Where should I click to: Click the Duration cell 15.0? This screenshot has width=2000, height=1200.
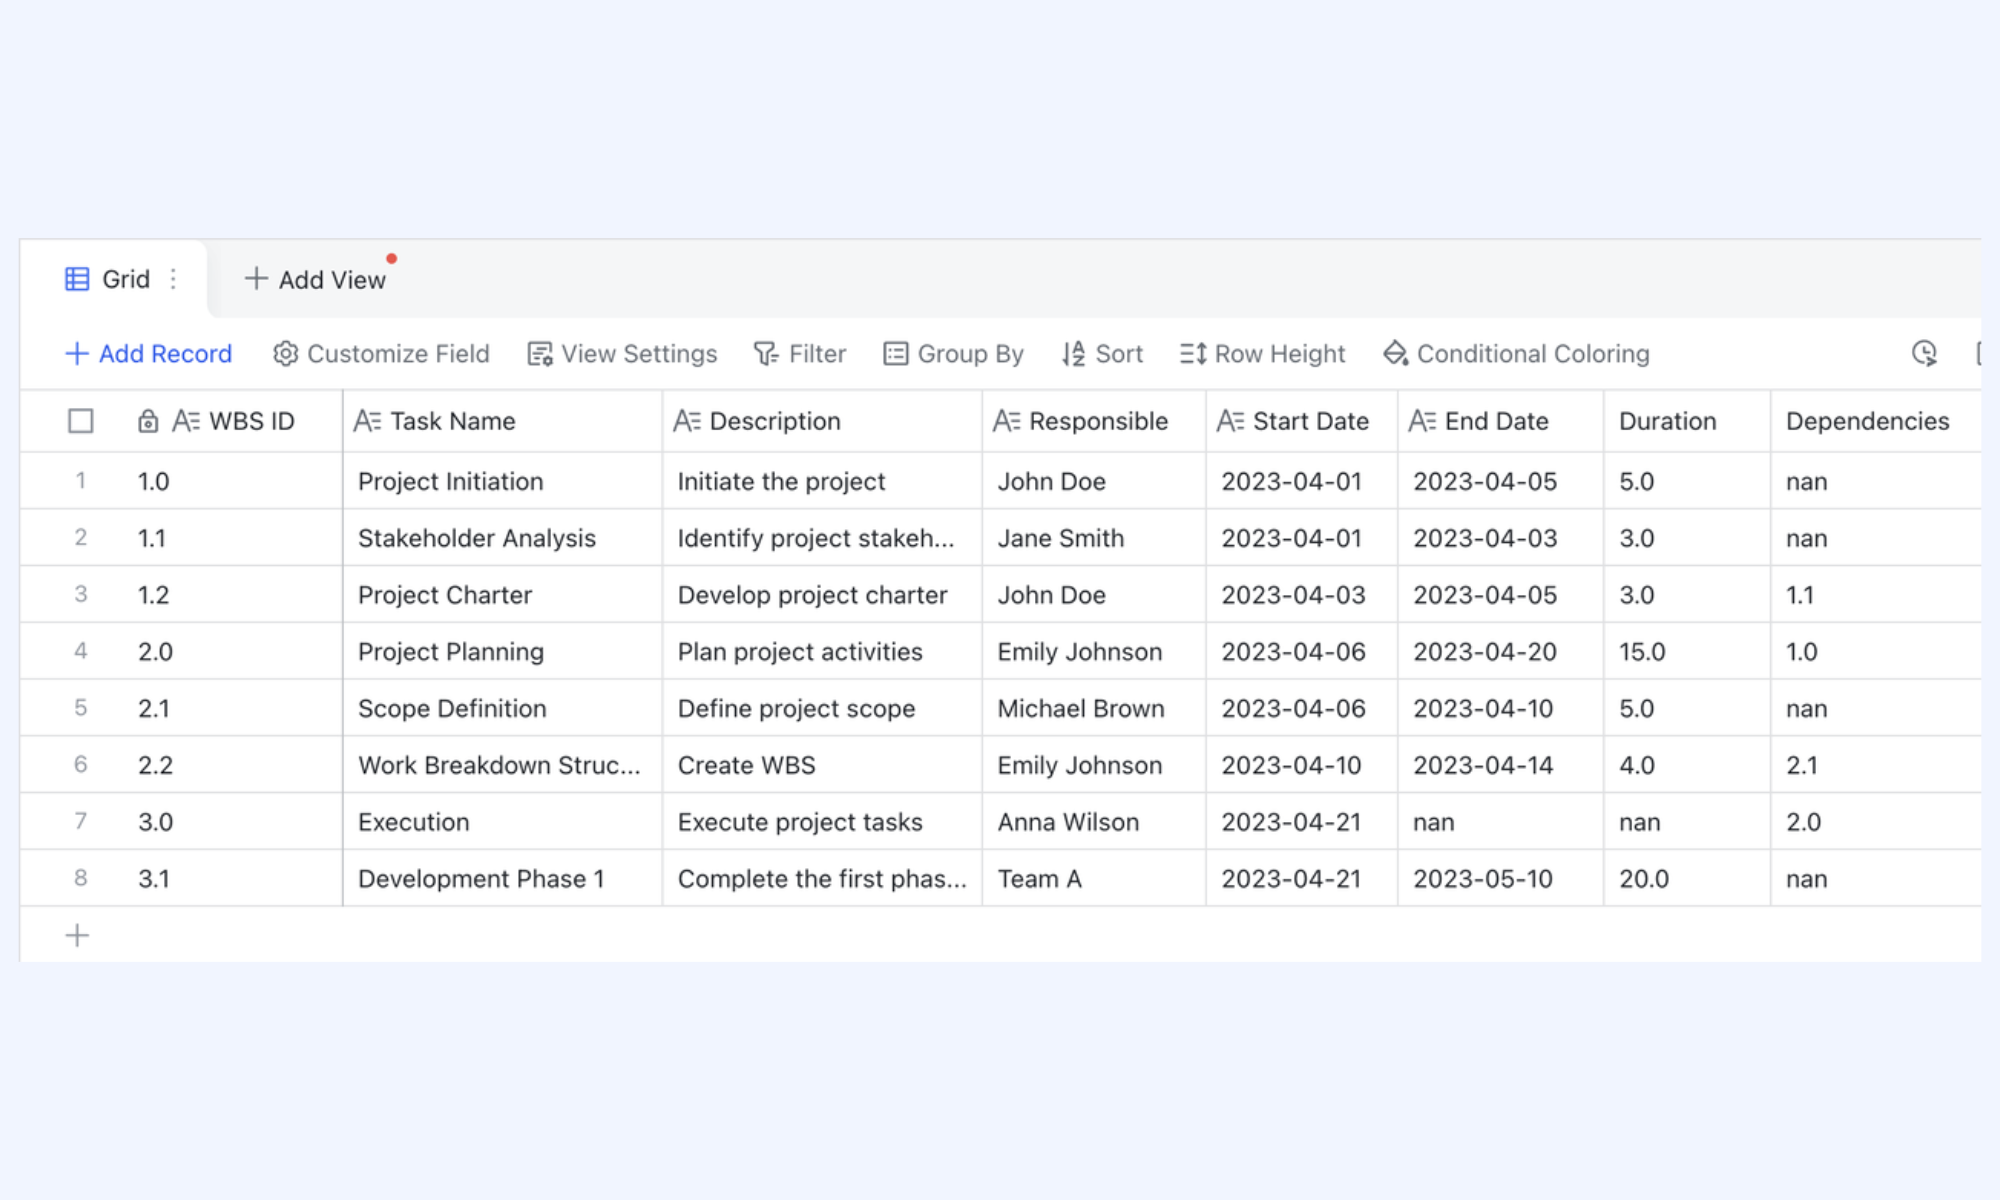click(1687, 651)
